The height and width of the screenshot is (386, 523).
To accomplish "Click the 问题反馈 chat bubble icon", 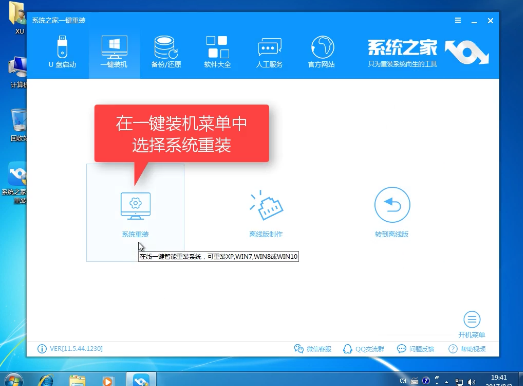I will pyautogui.click(x=401, y=349).
